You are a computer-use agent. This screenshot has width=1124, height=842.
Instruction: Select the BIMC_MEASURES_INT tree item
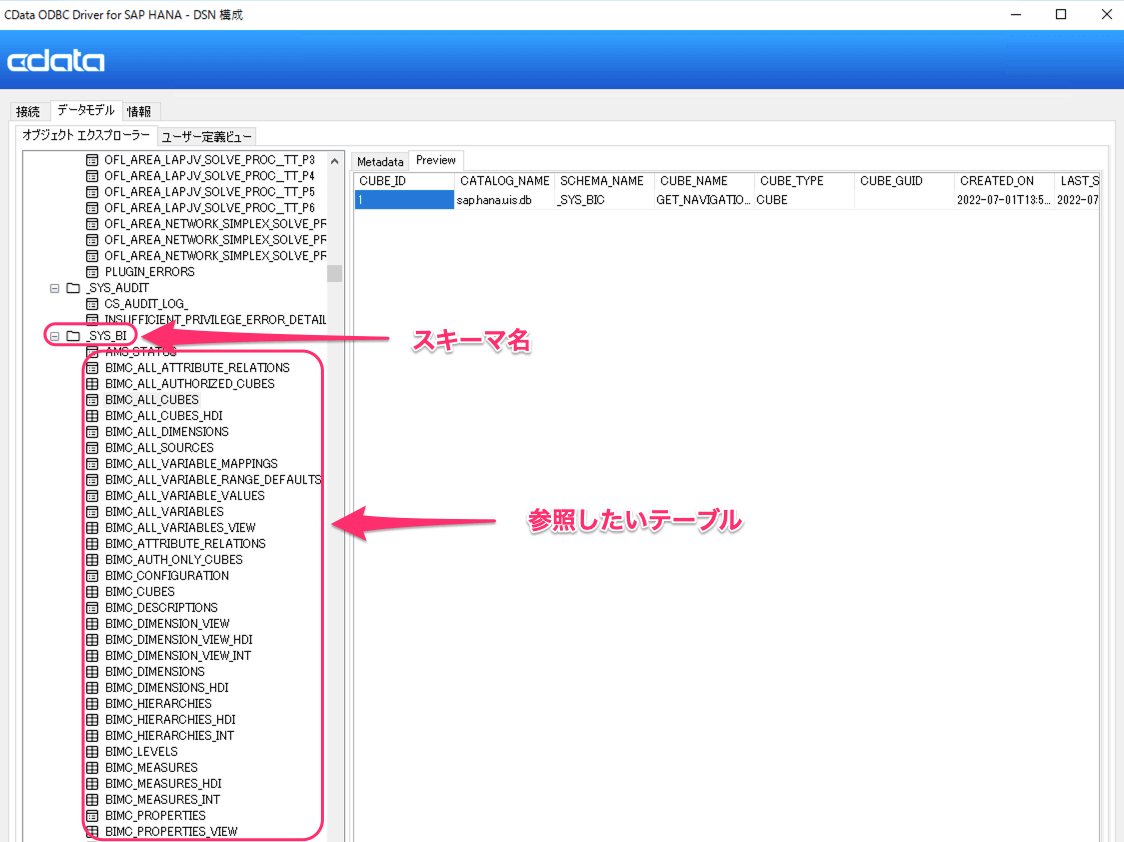coord(162,800)
